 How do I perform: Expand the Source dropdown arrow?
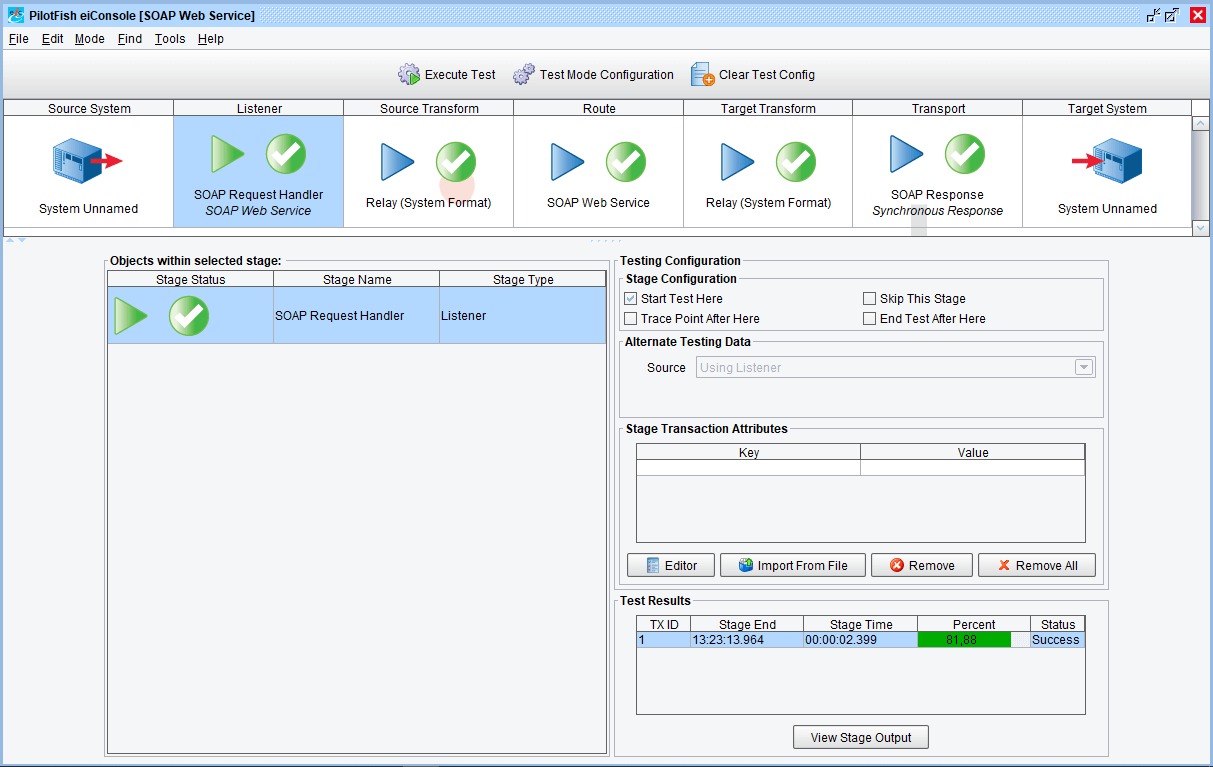coord(1083,368)
